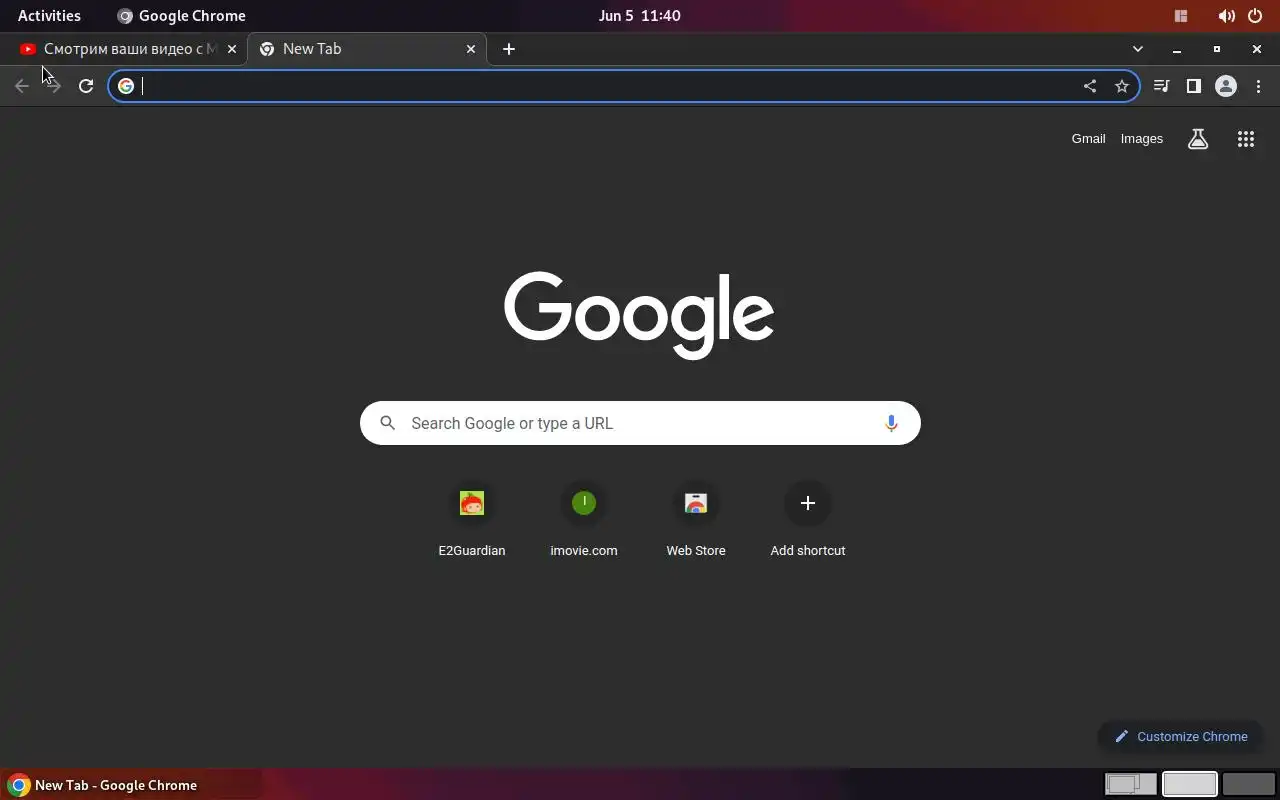Open the imovie.com shortcut
The height and width of the screenshot is (800, 1280).
tap(584, 520)
